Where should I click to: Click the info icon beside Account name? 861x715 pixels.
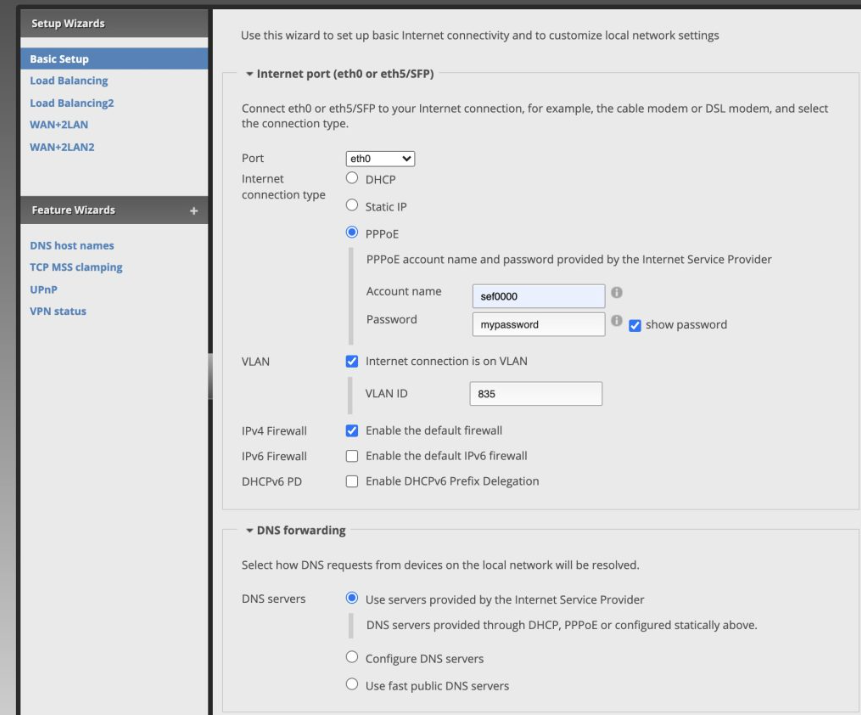[617, 294]
